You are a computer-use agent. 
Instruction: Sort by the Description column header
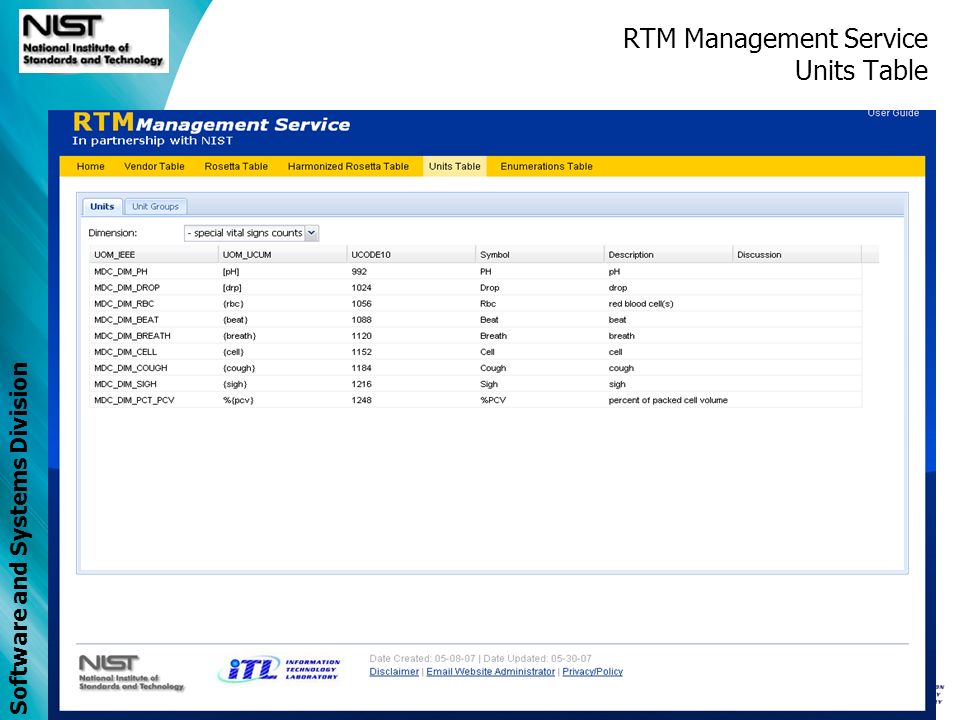click(668, 255)
